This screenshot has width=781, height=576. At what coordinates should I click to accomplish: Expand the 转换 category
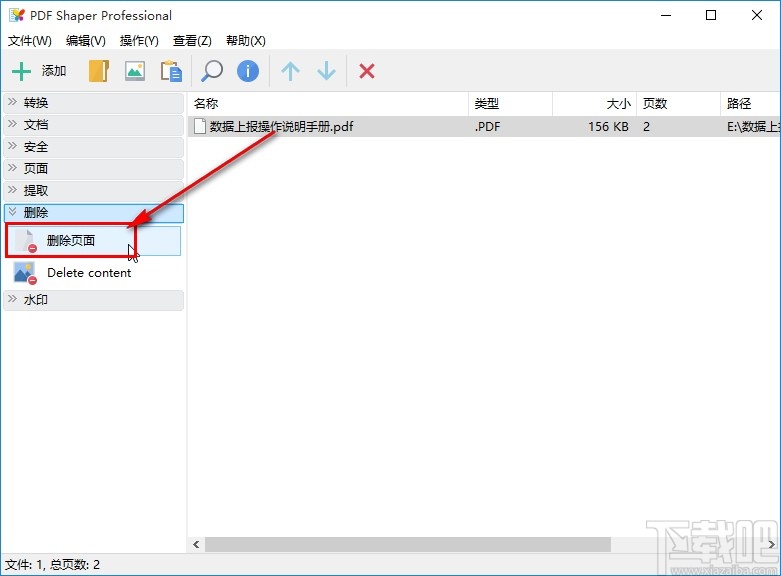click(x=94, y=103)
